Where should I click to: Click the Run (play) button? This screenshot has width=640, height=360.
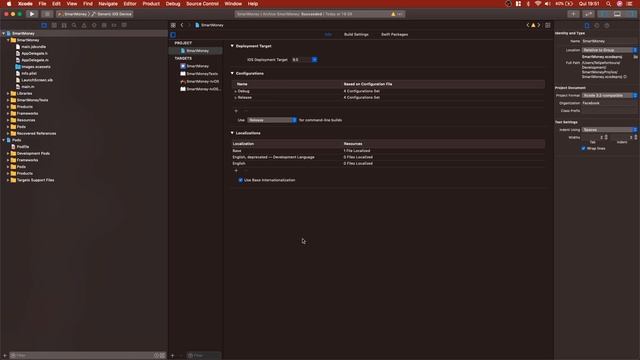coord(32,14)
